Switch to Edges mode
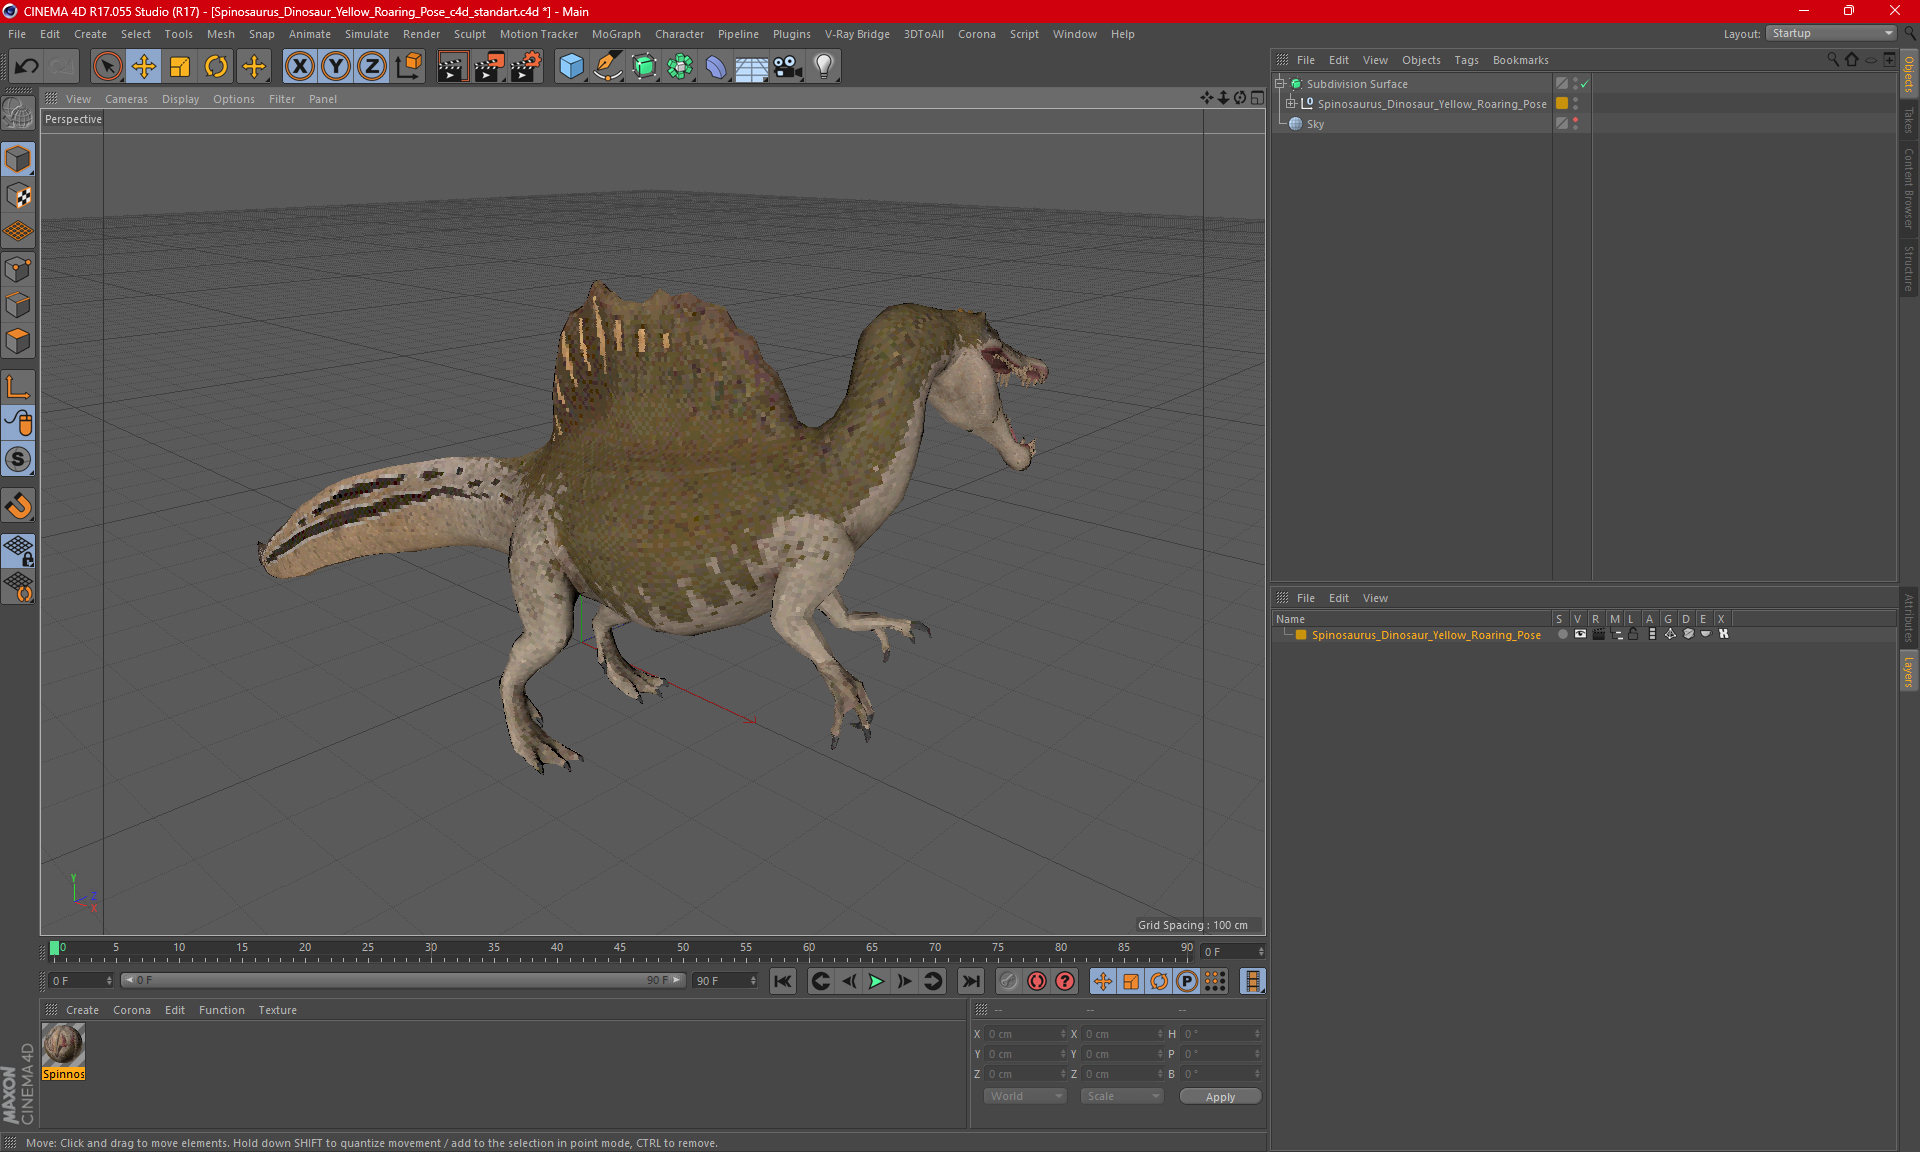1920x1152 pixels. pyautogui.click(x=18, y=305)
